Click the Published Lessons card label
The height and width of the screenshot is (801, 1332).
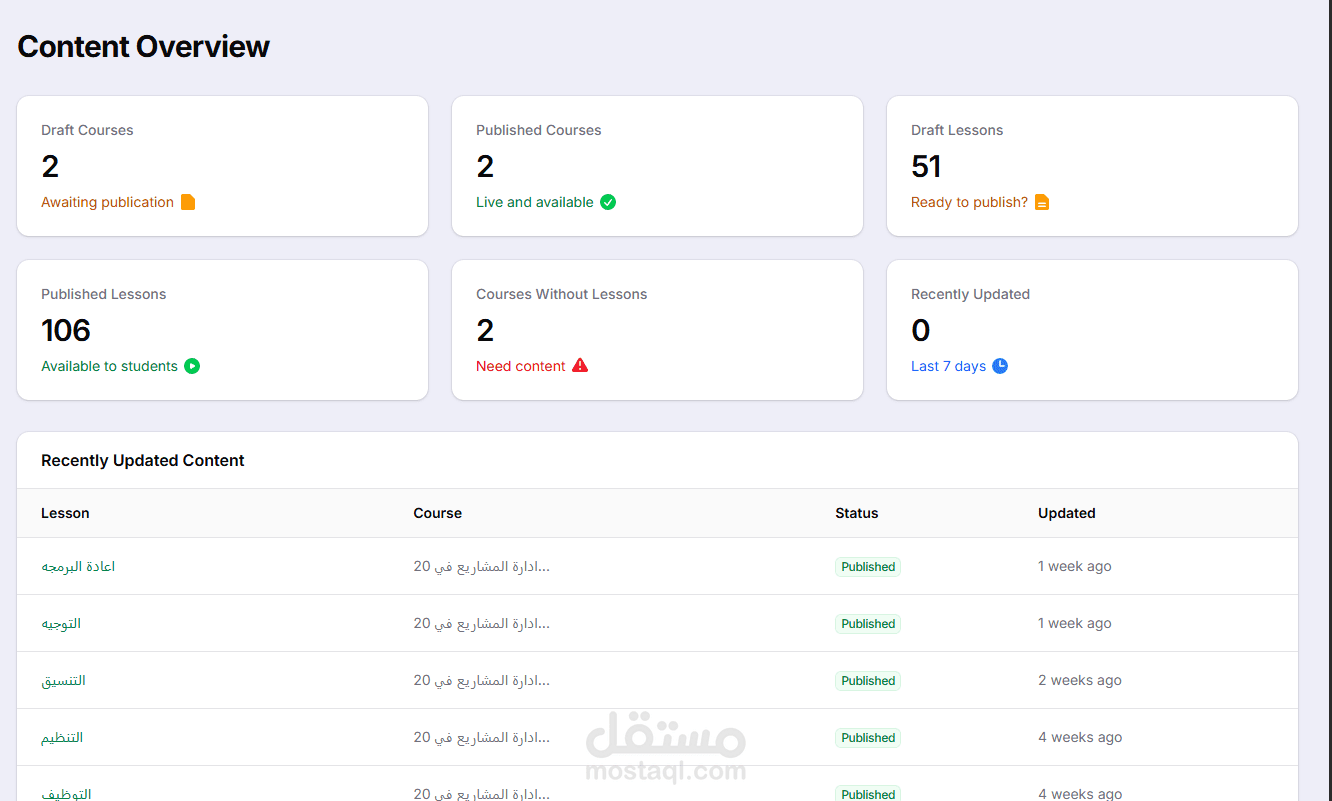coord(104,294)
